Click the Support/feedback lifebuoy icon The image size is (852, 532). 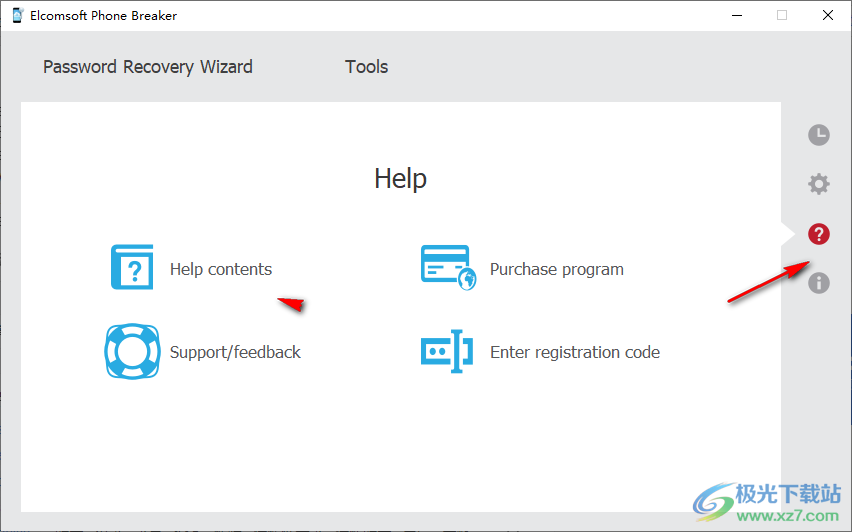[x=132, y=351]
